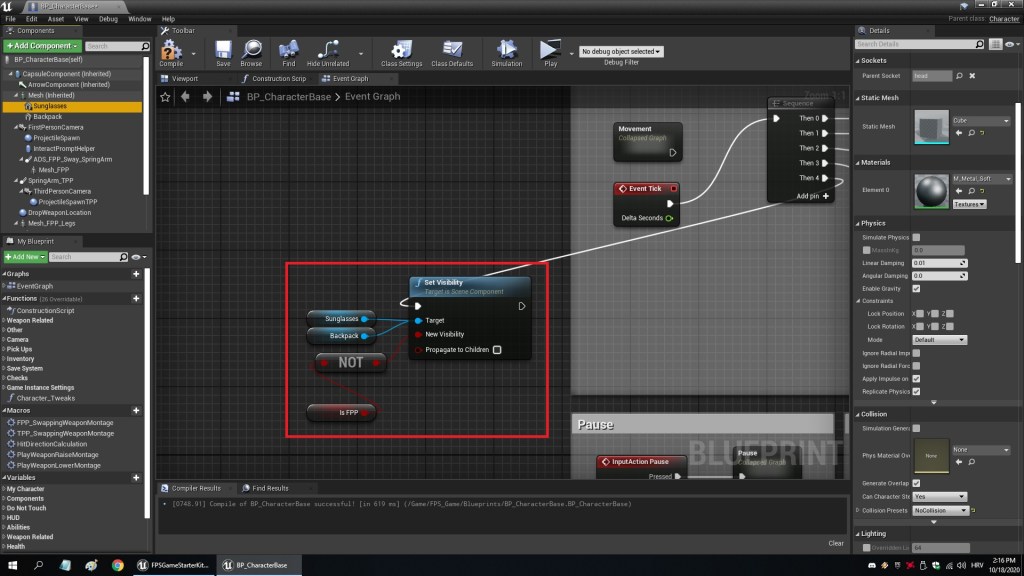Image resolution: width=1024 pixels, height=576 pixels.
Task: Click the M_Metal_Soft material preview thumbnail
Action: (x=932, y=190)
